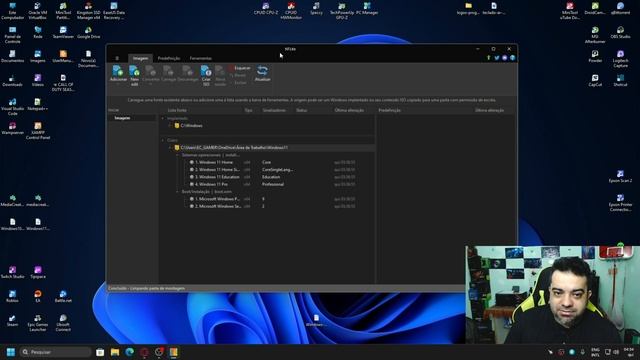
Task: Switch to the Imagem ribbon tab
Action: (x=140, y=58)
